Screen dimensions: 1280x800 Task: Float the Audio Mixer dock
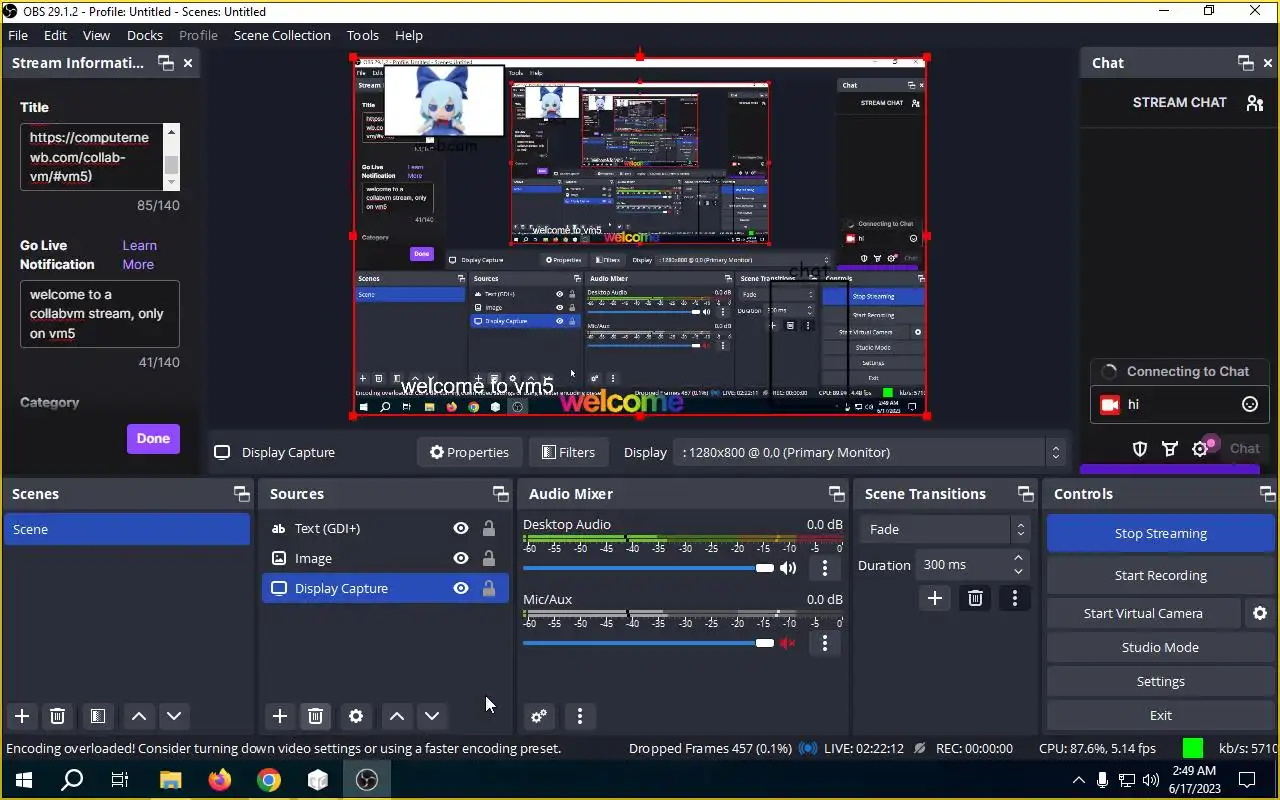click(836, 494)
